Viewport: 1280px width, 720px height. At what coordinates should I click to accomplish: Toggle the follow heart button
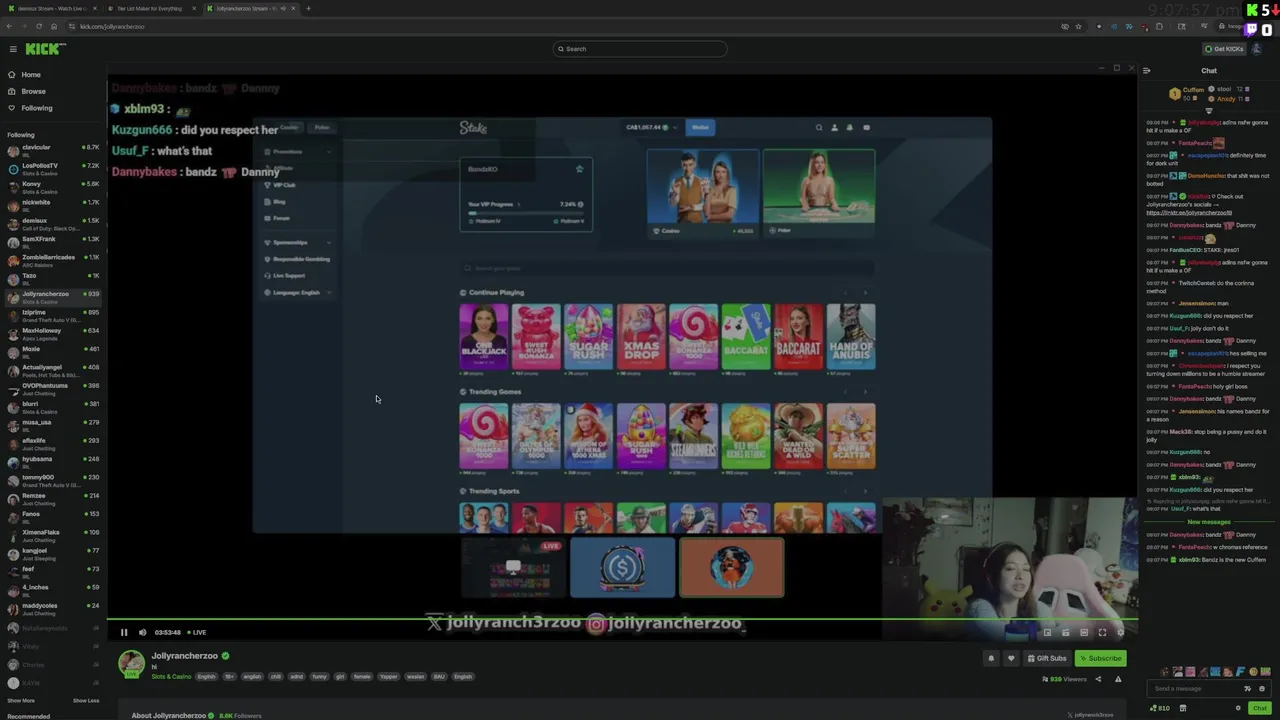pos(1011,658)
